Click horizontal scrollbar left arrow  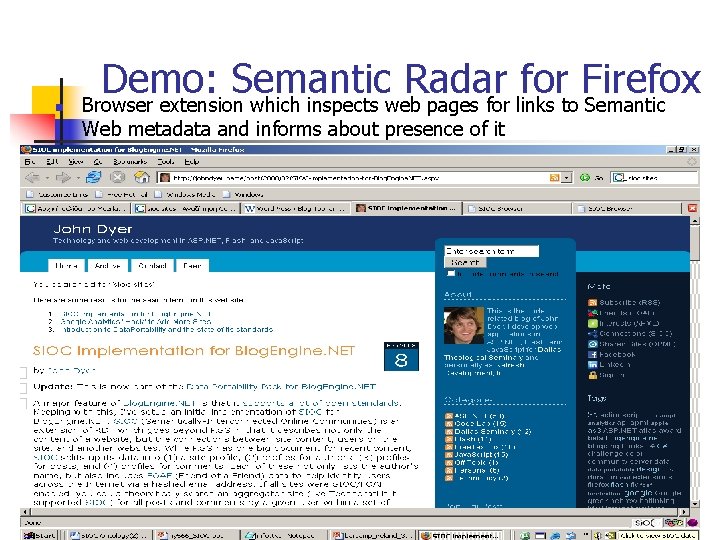[x=25, y=511]
